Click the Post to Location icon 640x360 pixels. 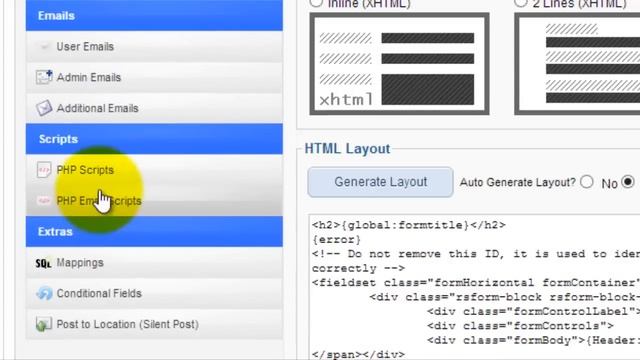pyautogui.click(x=44, y=324)
